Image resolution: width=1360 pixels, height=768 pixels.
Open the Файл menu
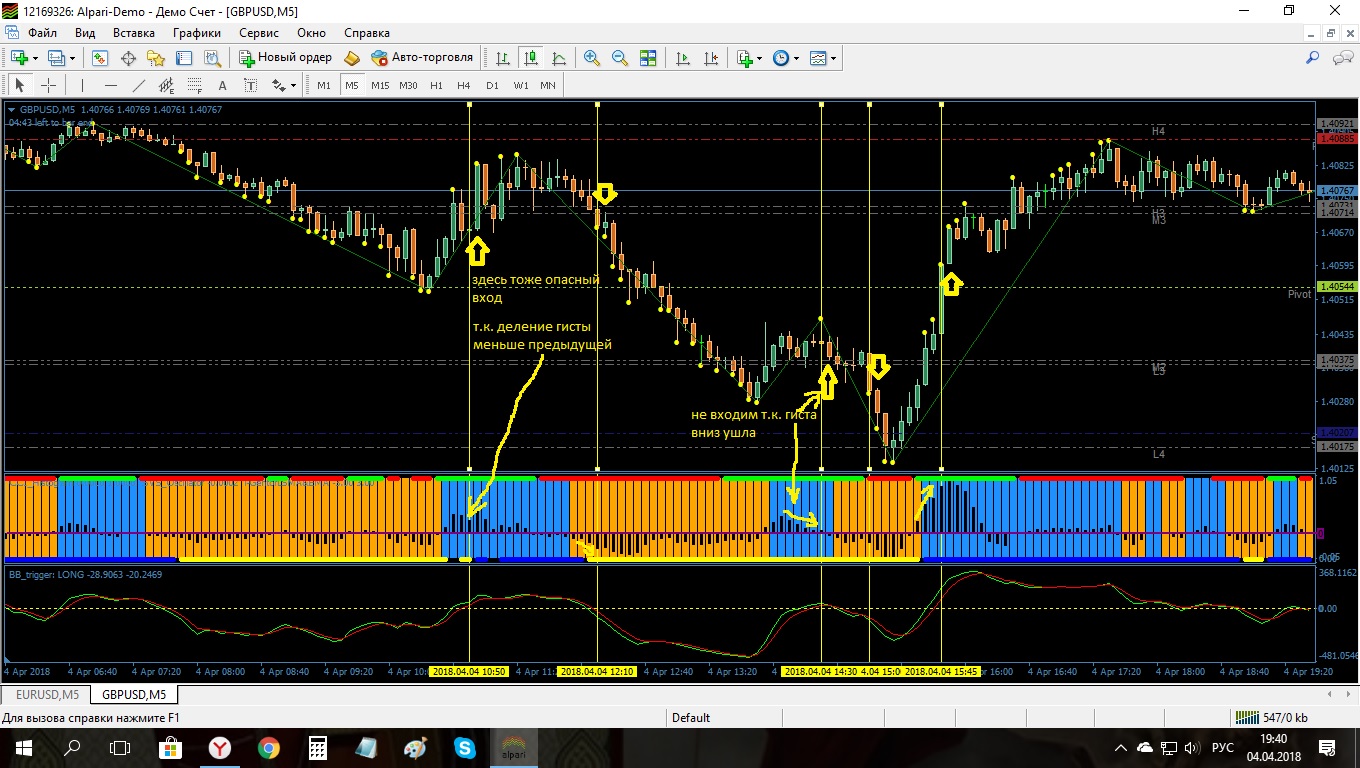(42, 33)
